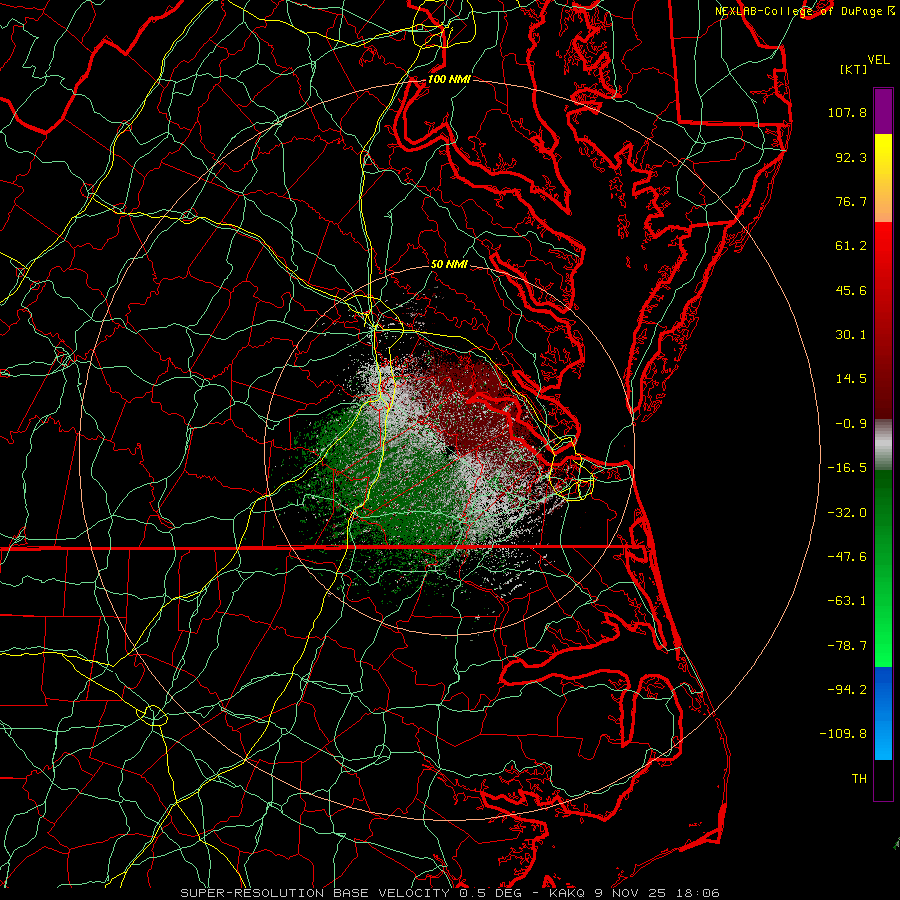
Task: Click the -109.8 legend value
Action: pos(843,734)
